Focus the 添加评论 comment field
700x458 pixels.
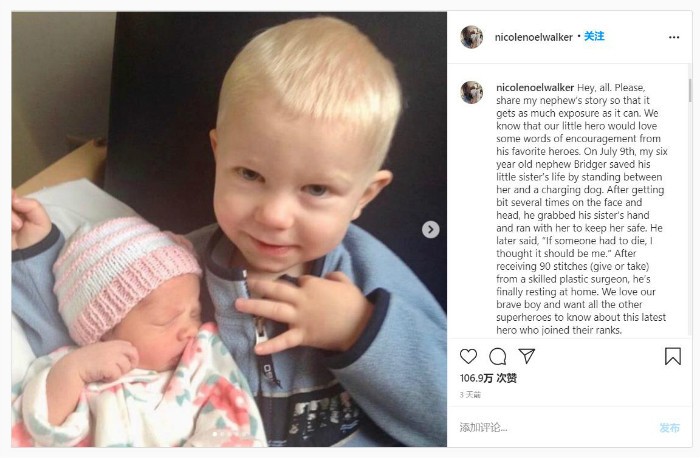click(554, 427)
